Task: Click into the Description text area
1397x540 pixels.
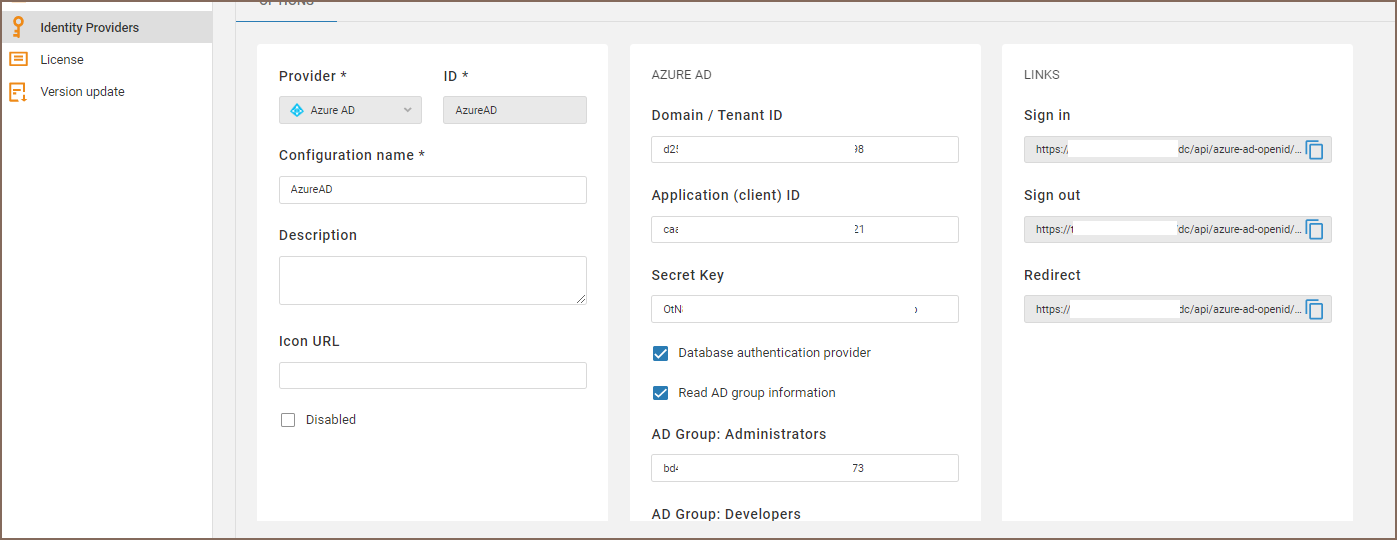Action: click(432, 280)
